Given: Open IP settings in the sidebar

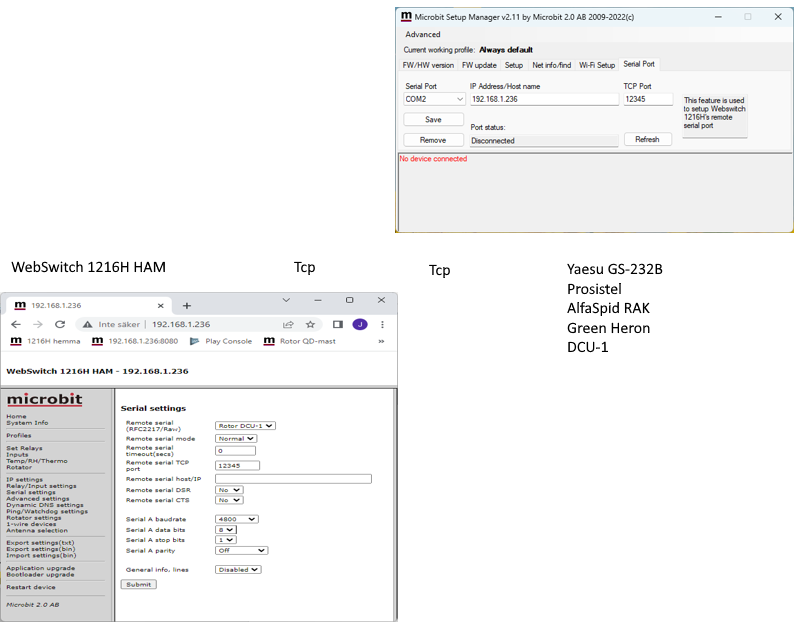Looking at the screenshot, I should pos(24,480).
